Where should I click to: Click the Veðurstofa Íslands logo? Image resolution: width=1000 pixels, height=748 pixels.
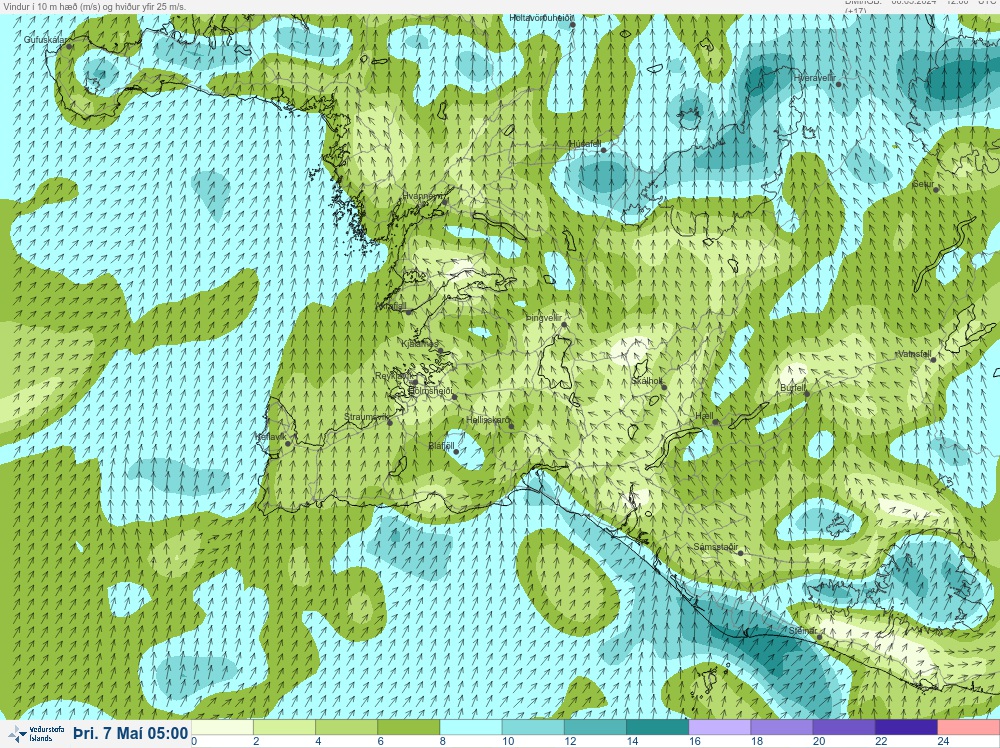pyautogui.click(x=36, y=734)
